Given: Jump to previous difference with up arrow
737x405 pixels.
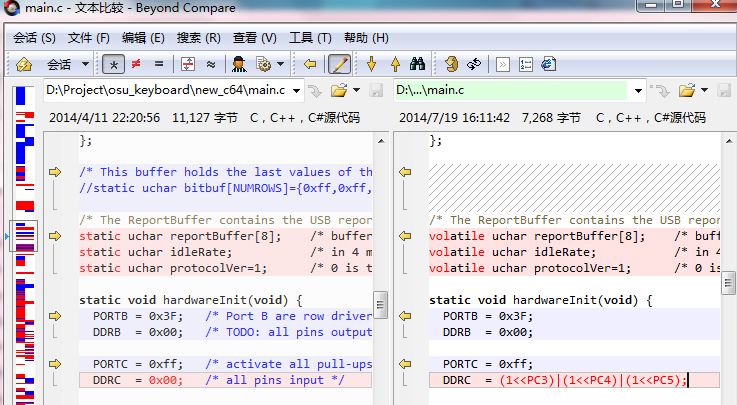Looking at the screenshot, I should click(395, 64).
